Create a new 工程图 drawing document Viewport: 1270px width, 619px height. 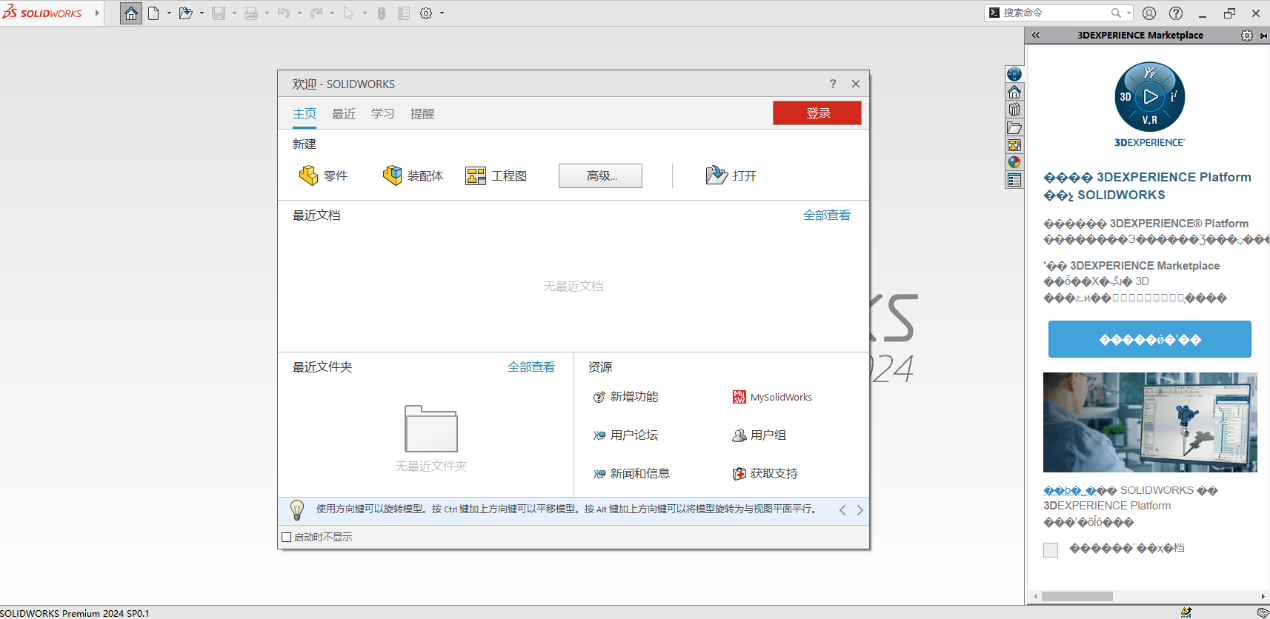[x=496, y=176]
